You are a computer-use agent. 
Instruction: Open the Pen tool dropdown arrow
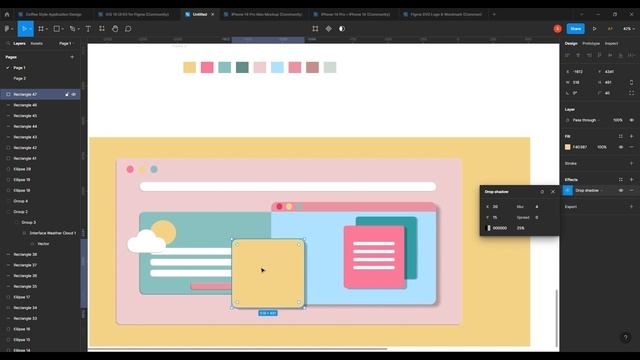pos(78,29)
